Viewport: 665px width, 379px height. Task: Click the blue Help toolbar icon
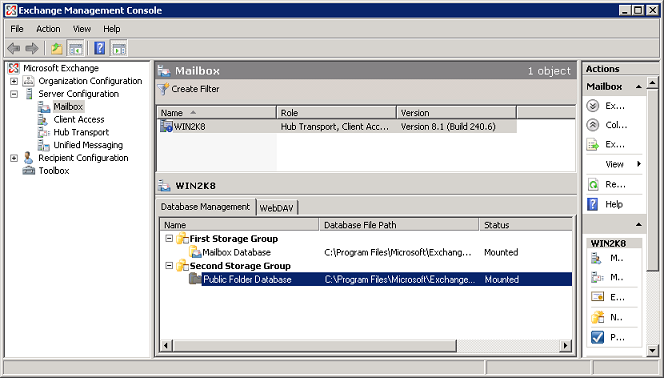(100, 48)
